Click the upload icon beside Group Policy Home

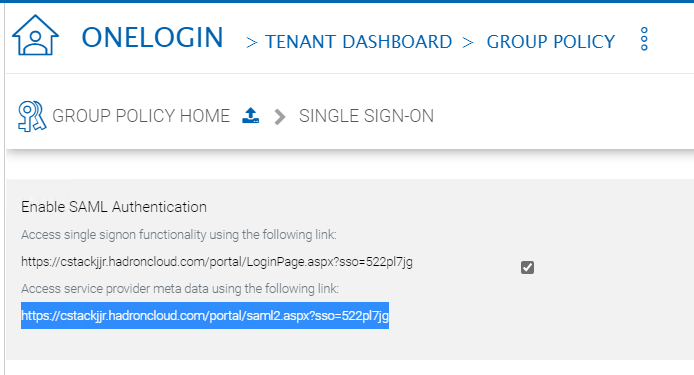tap(251, 115)
